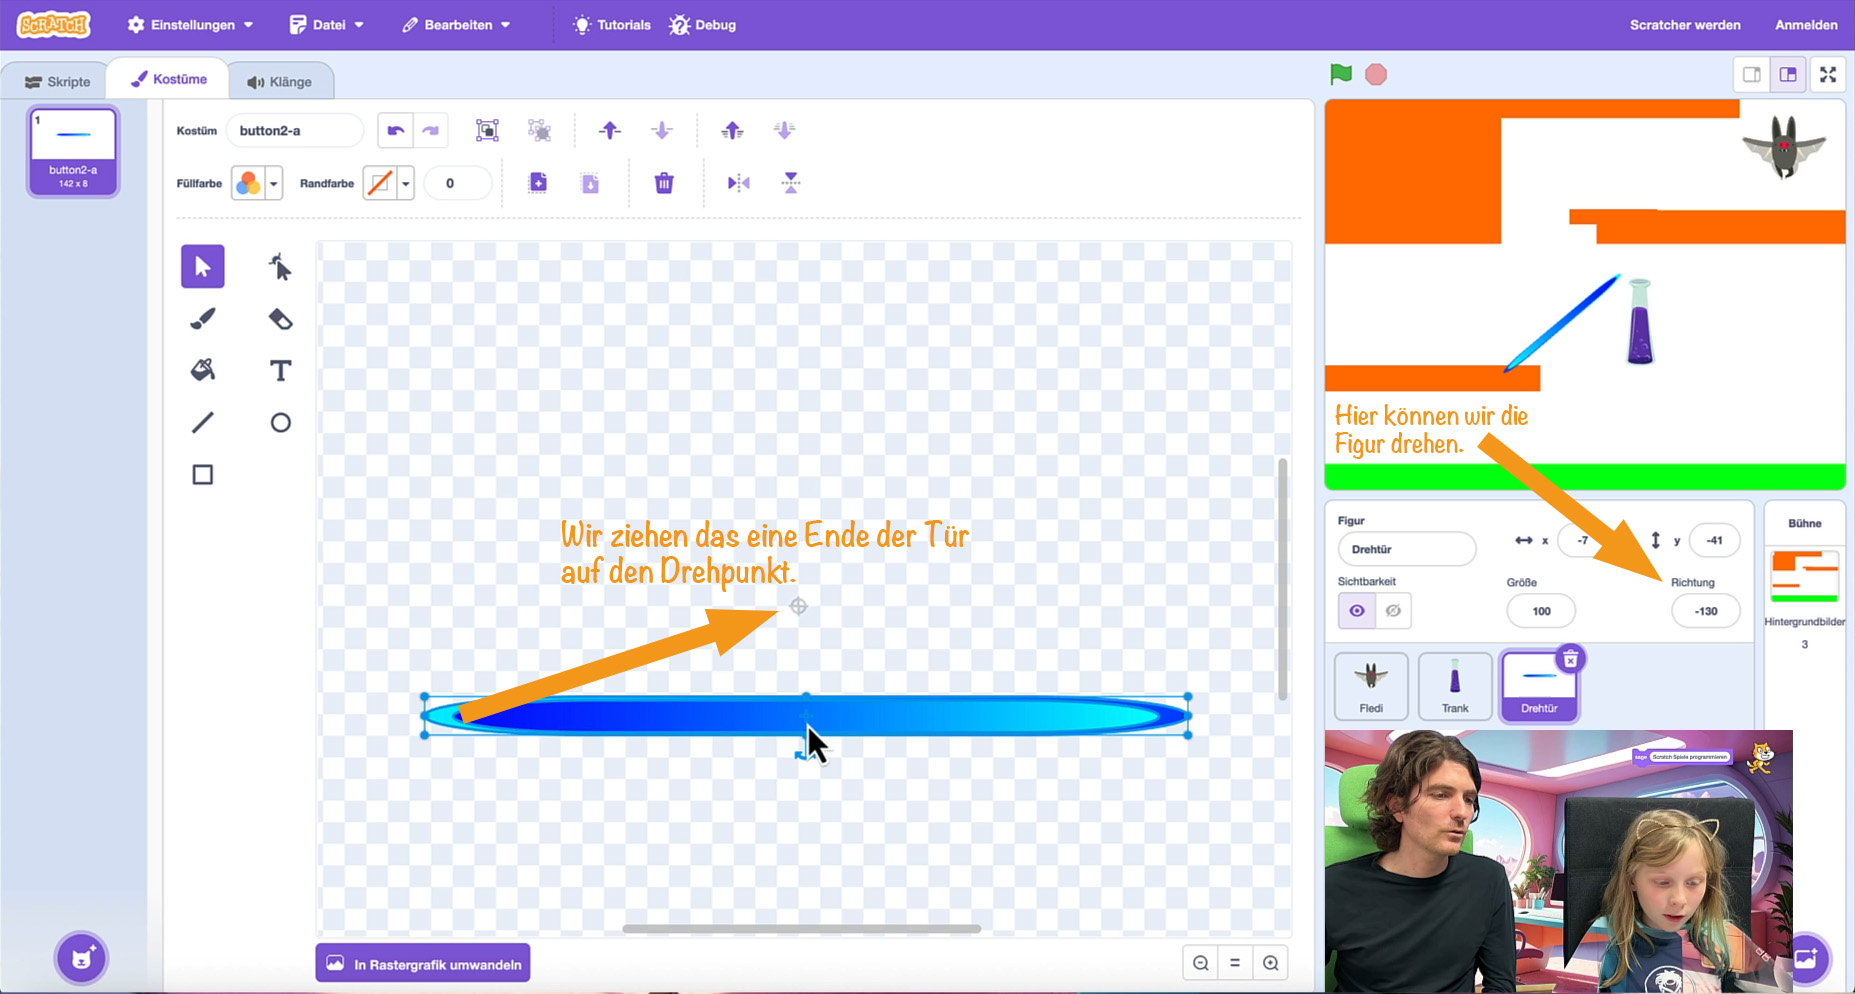Switch to small stage layout
This screenshot has width=1855, height=994.
[1752, 75]
